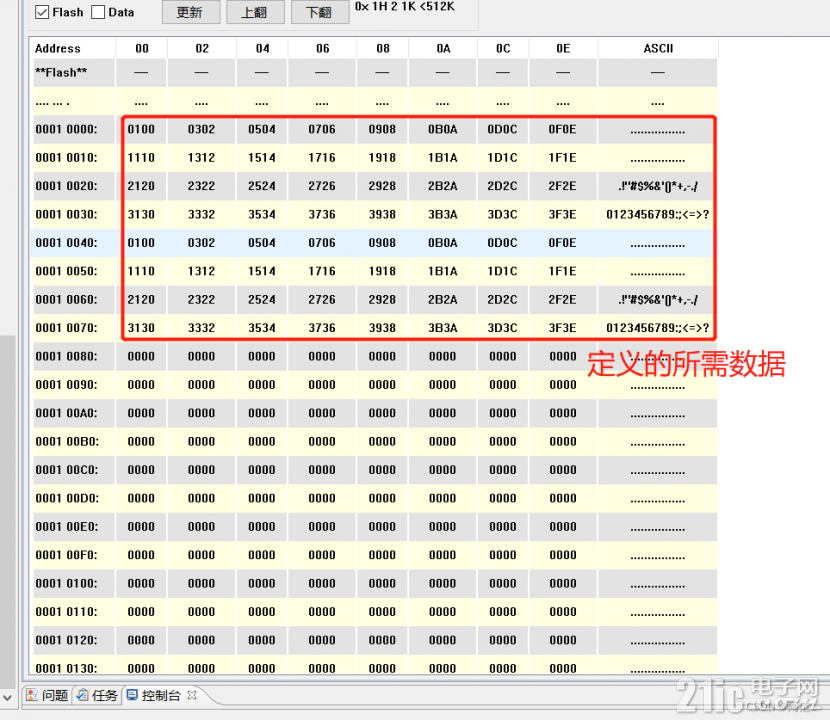Select address row 0001 00B0:

click(x=66, y=442)
